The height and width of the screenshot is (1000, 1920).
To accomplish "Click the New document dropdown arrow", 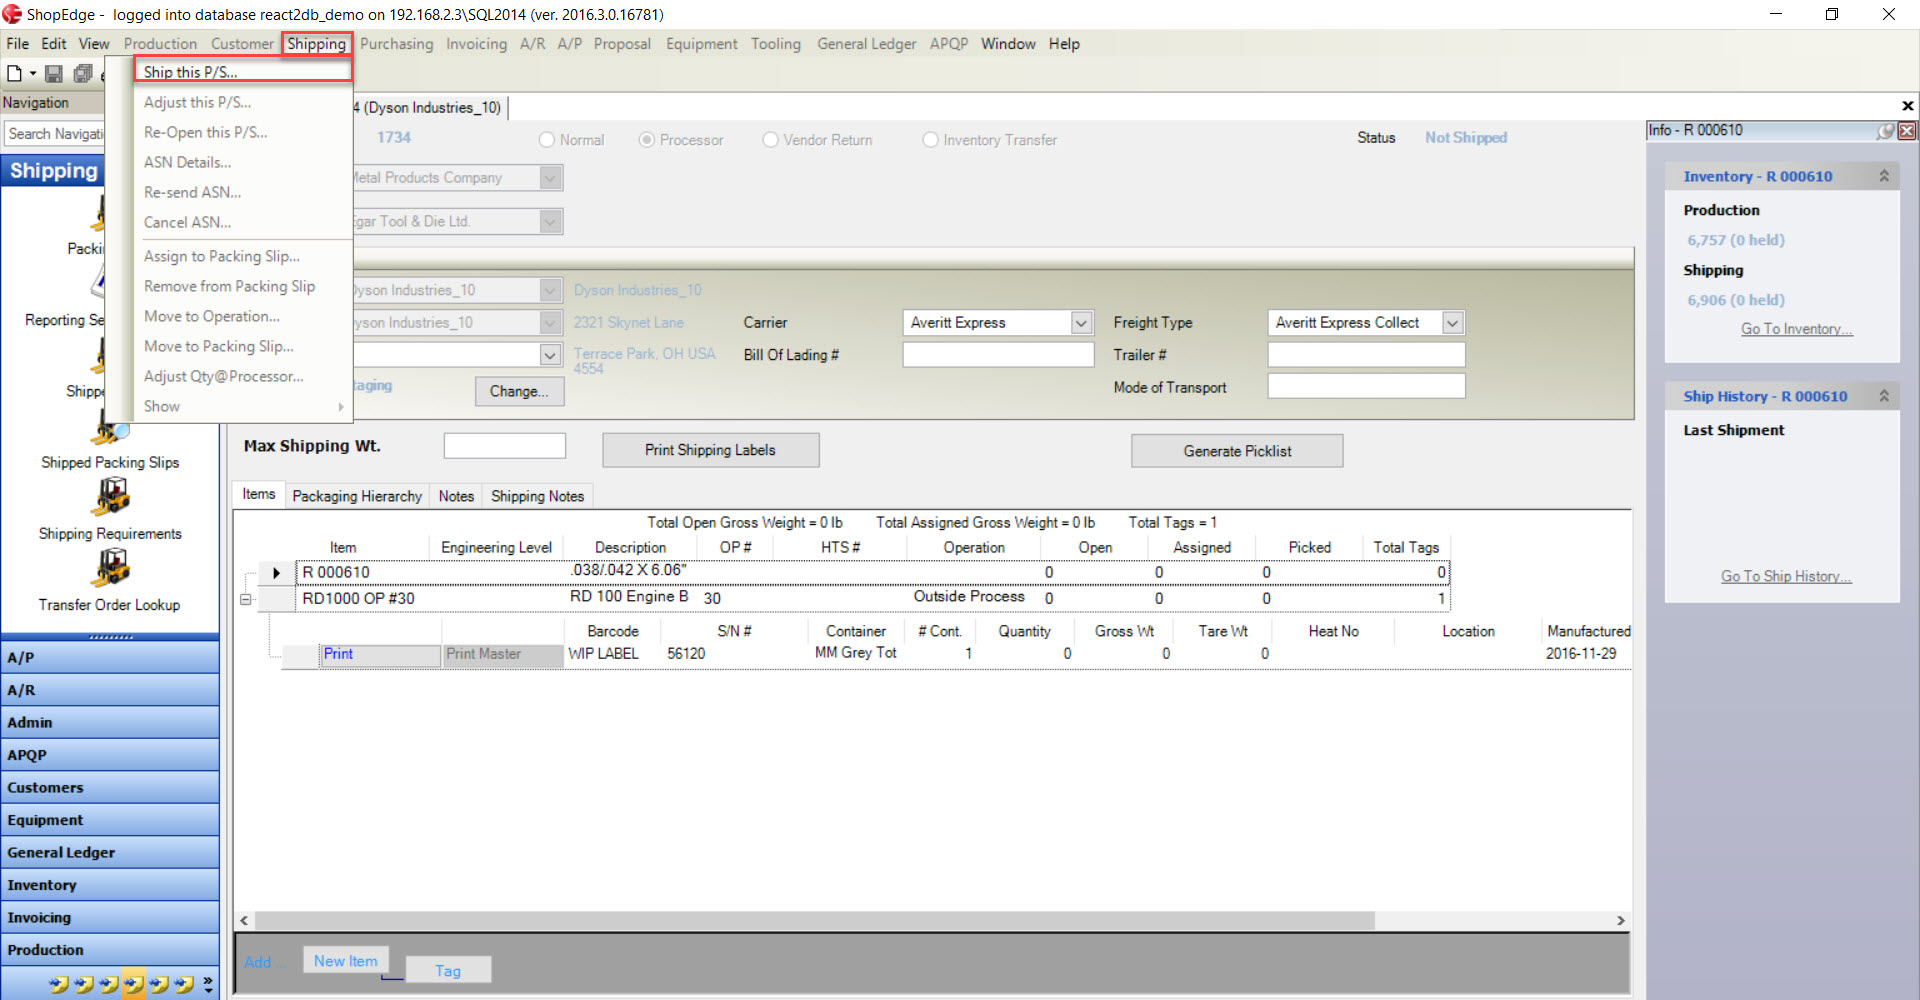I will (x=33, y=73).
